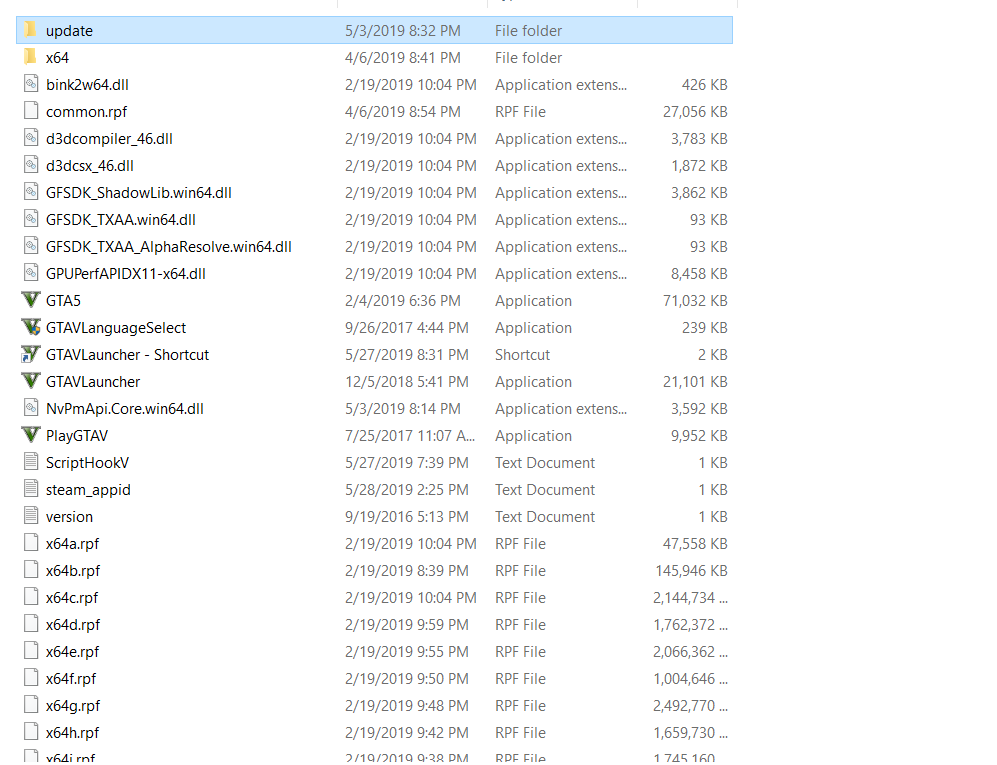Select the size 239 KB
Image resolution: width=997 pixels, height=765 pixels.
click(705, 328)
